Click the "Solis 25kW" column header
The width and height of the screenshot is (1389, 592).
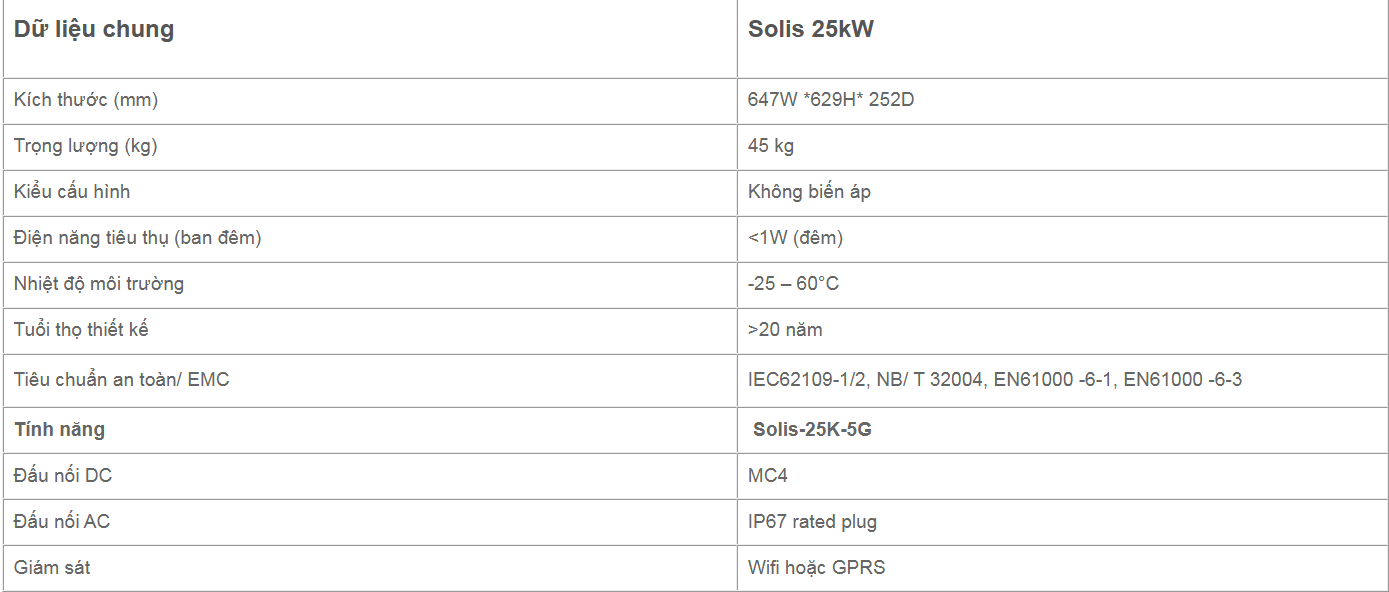coord(811,30)
